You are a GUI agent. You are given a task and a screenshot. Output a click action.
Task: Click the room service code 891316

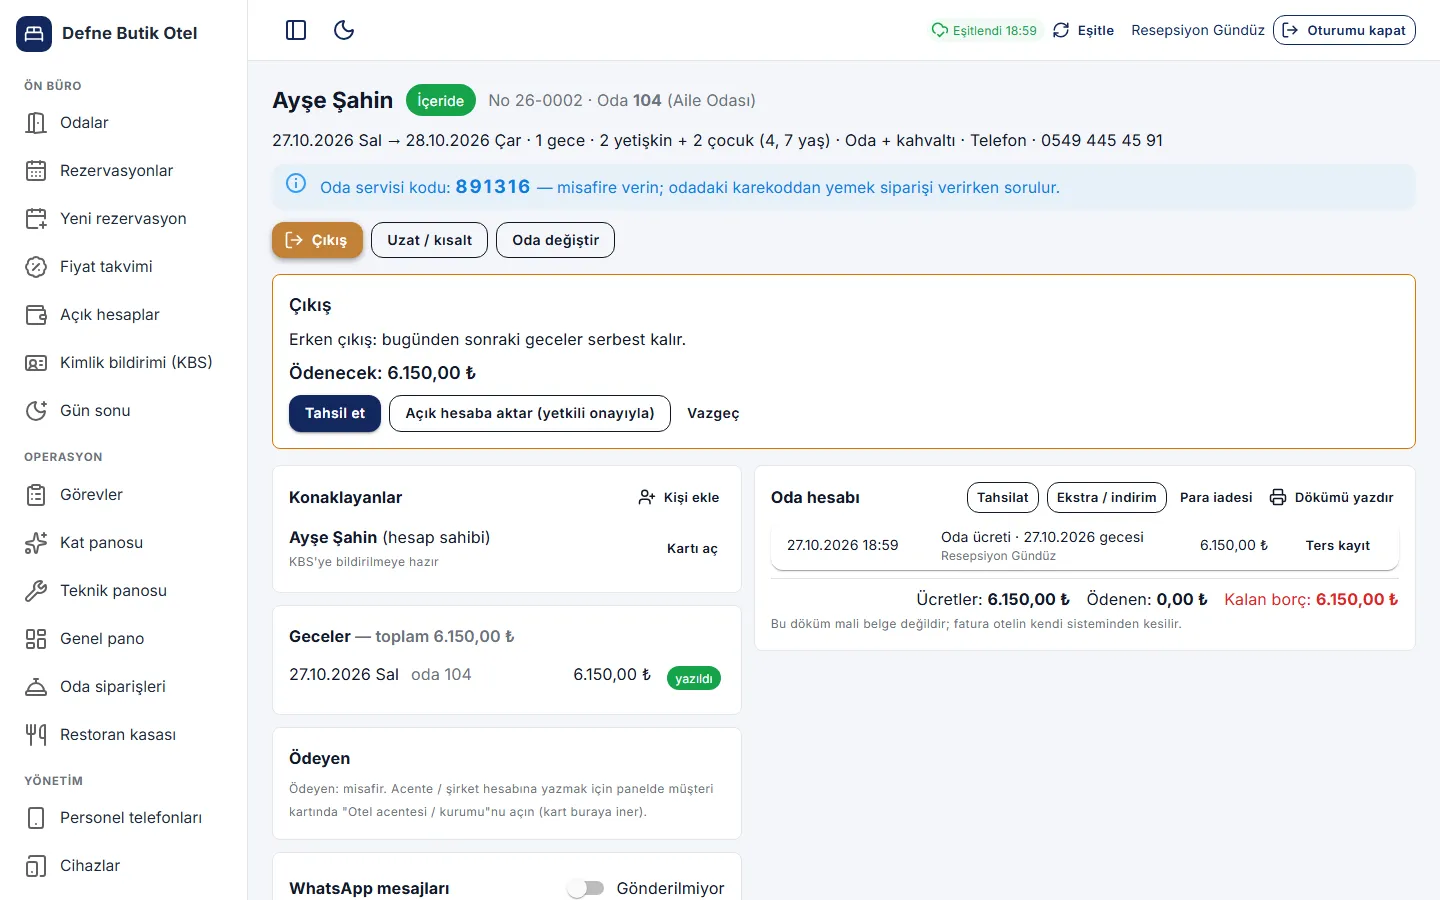click(493, 187)
